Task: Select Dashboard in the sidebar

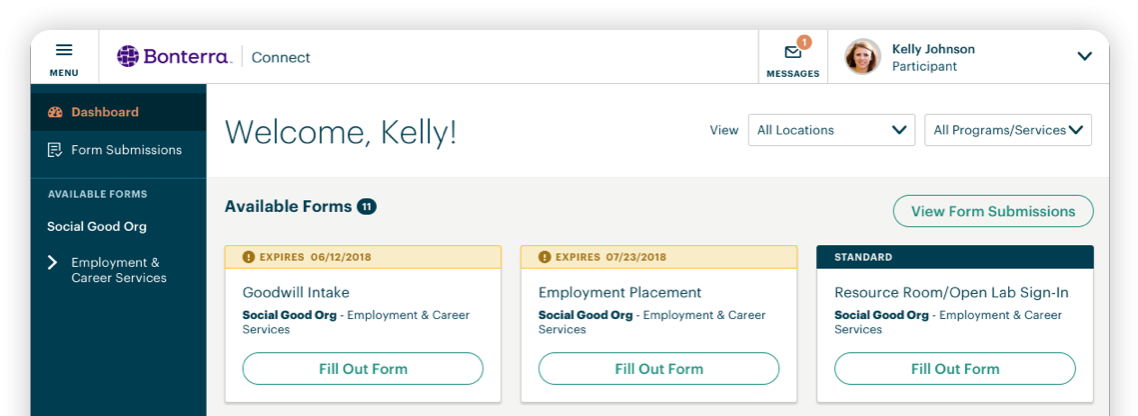Action: 105,113
